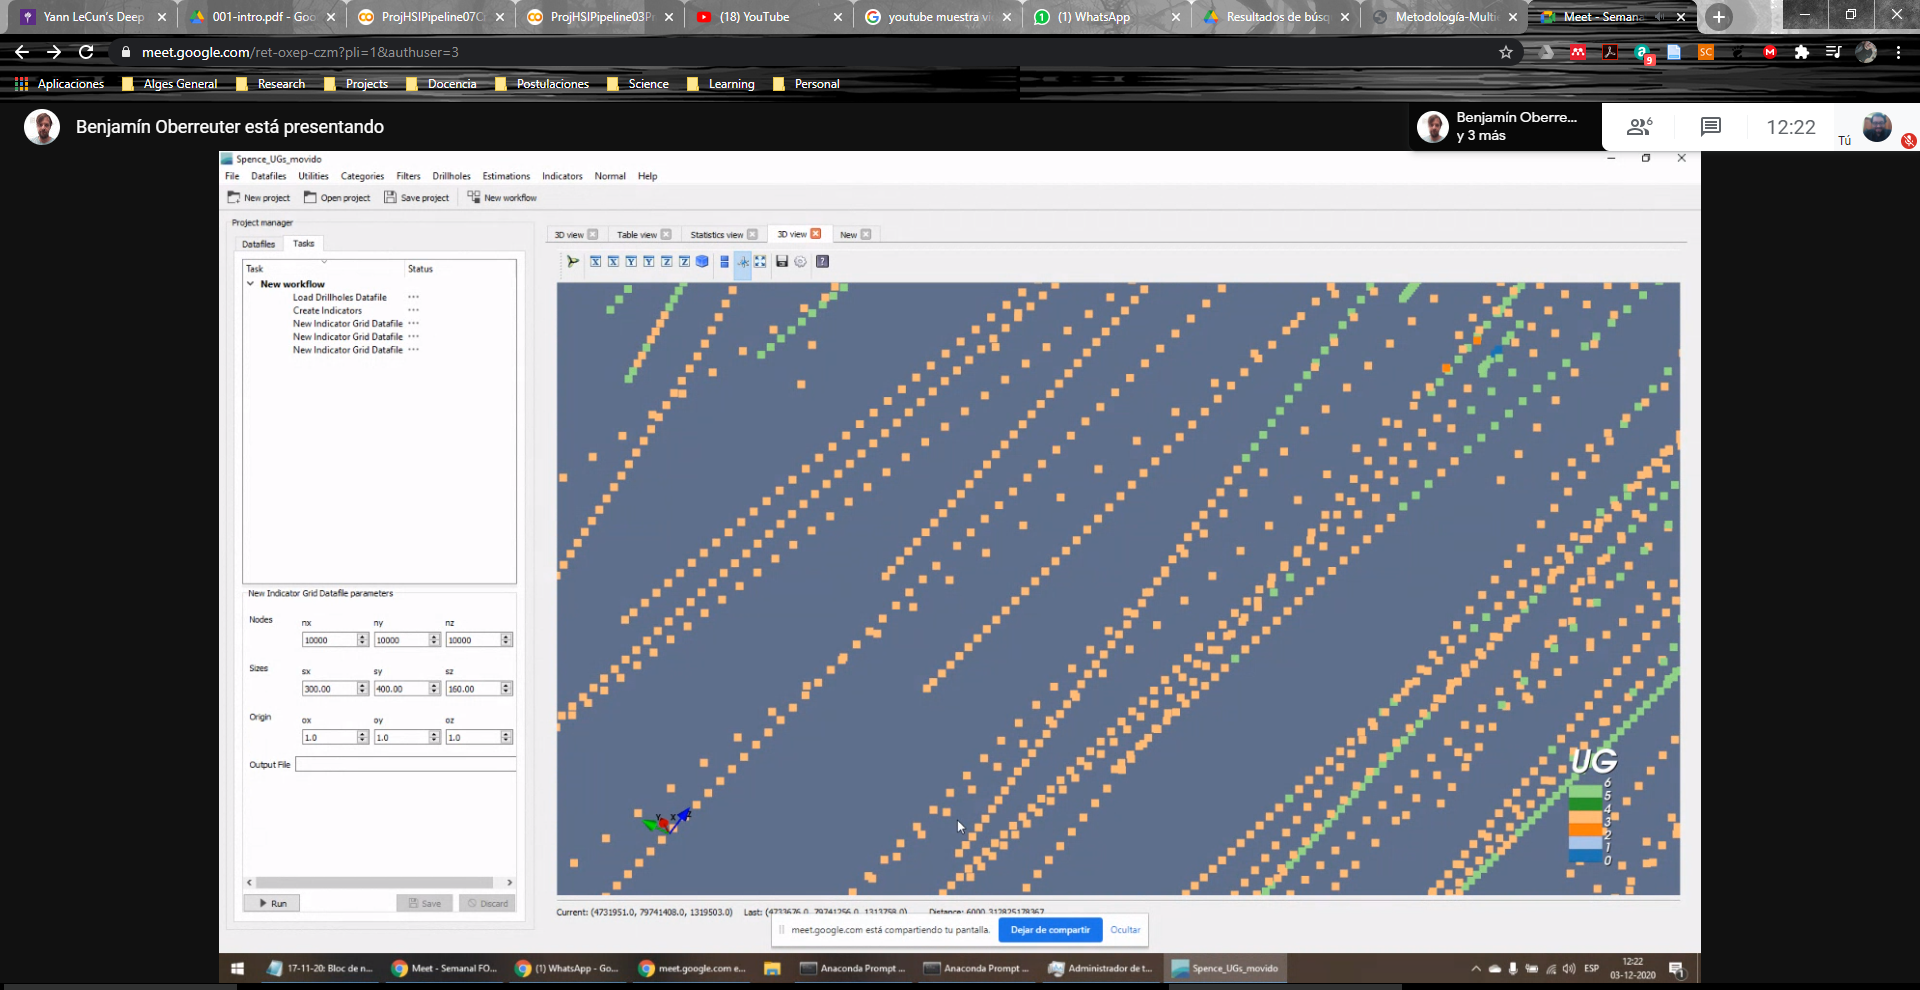Screen dimensions: 1920x990
Task: Click the Run button
Action: [272, 903]
